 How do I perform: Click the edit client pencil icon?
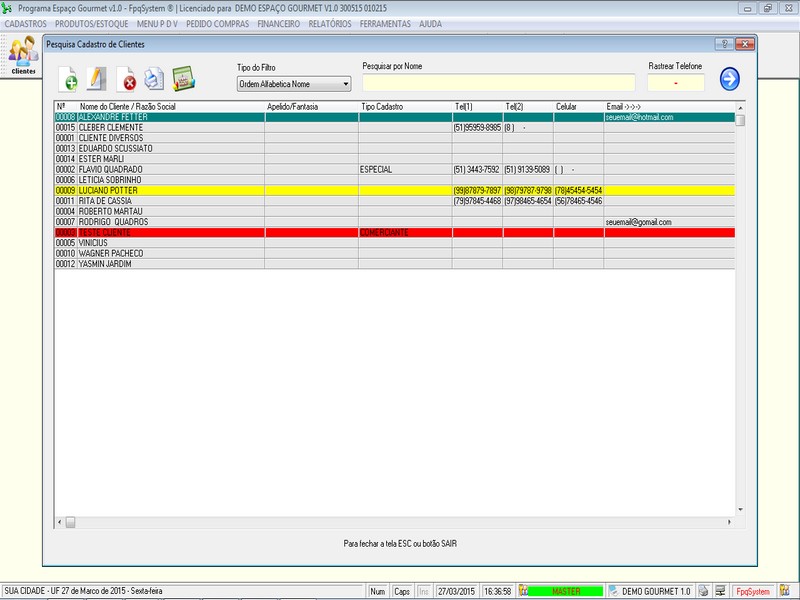[96, 78]
